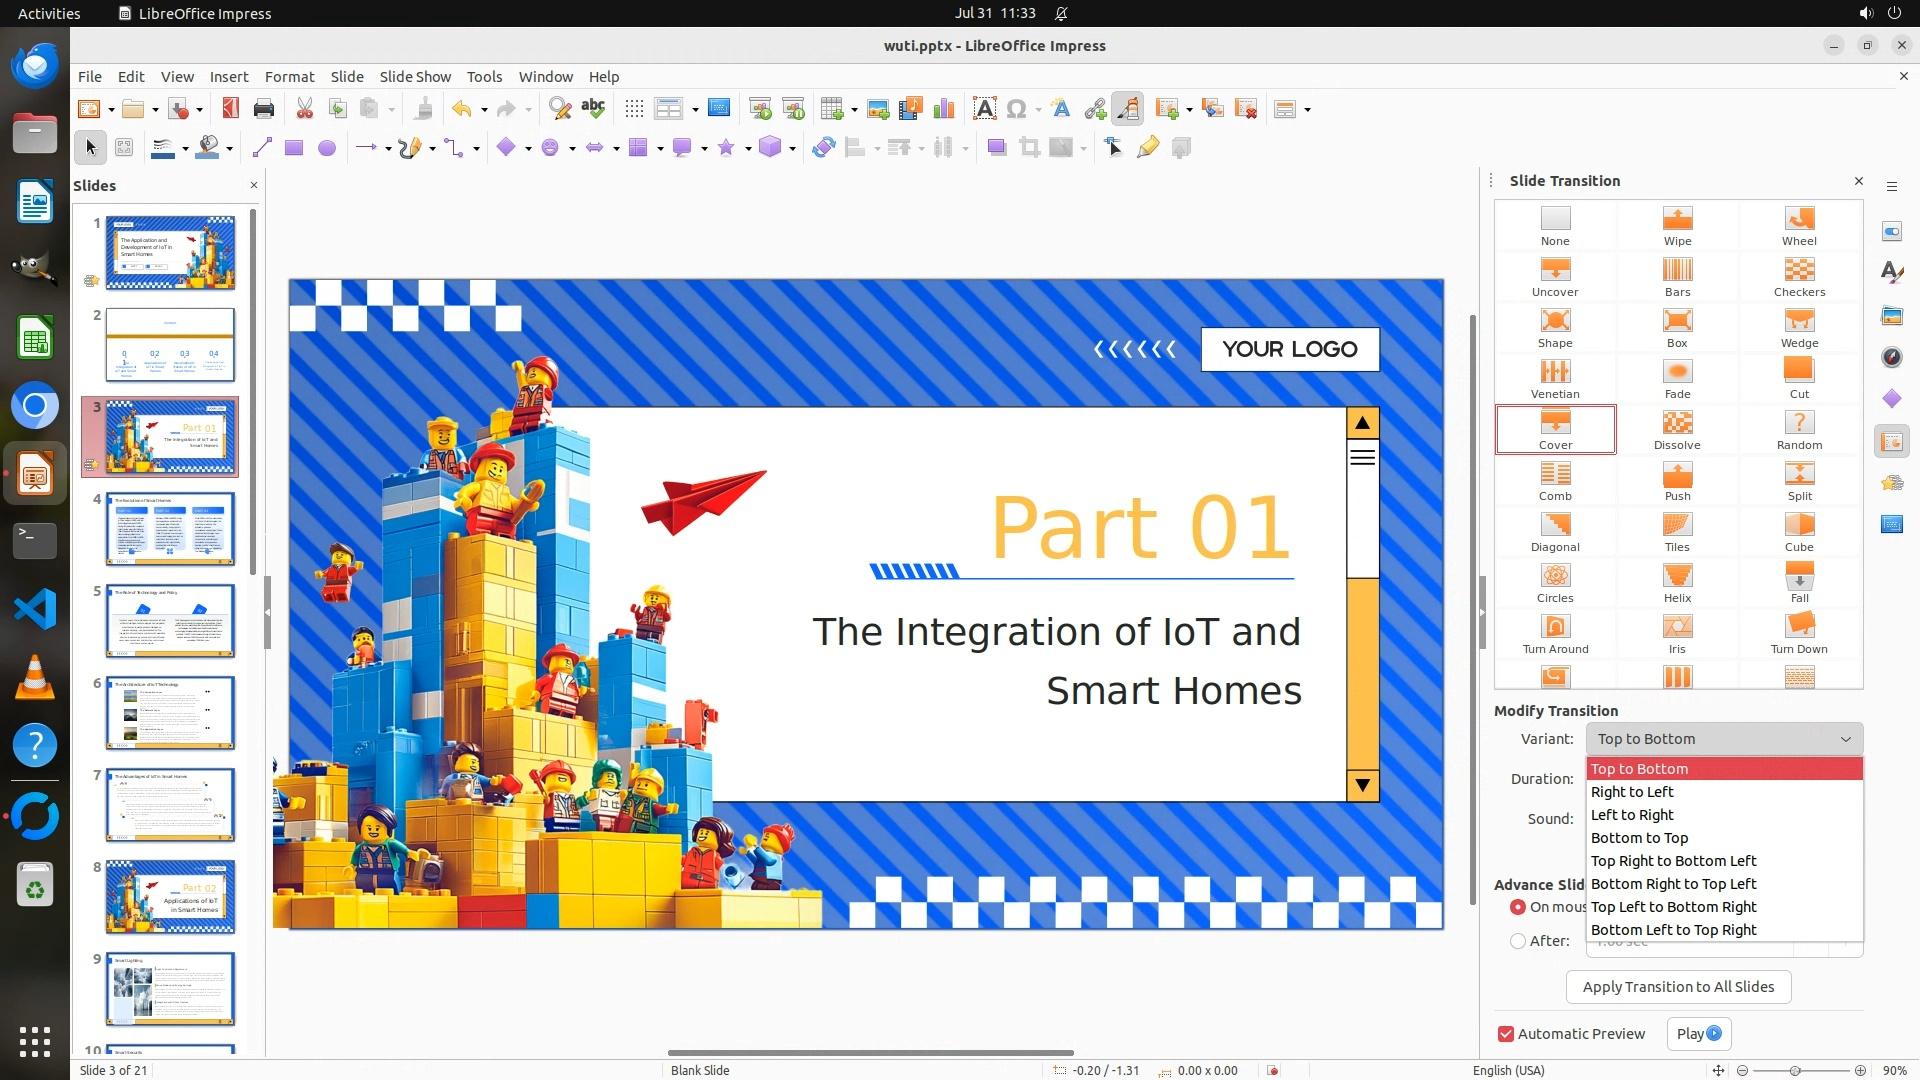This screenshot has width=1920, height=1080.
Task: Click the Print toolbar icon
Action: pyautogui.click(x=264, y=109)
